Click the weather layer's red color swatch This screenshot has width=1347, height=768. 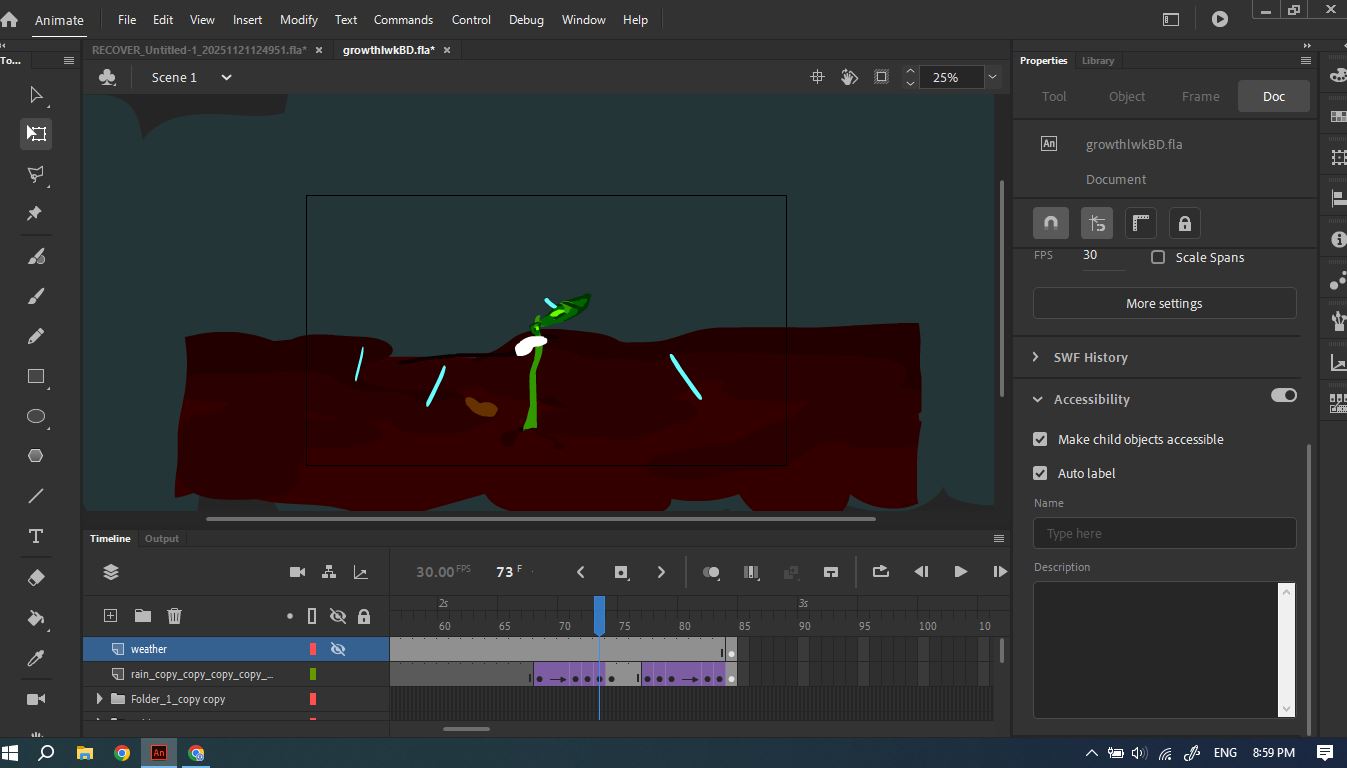point(313,649)
